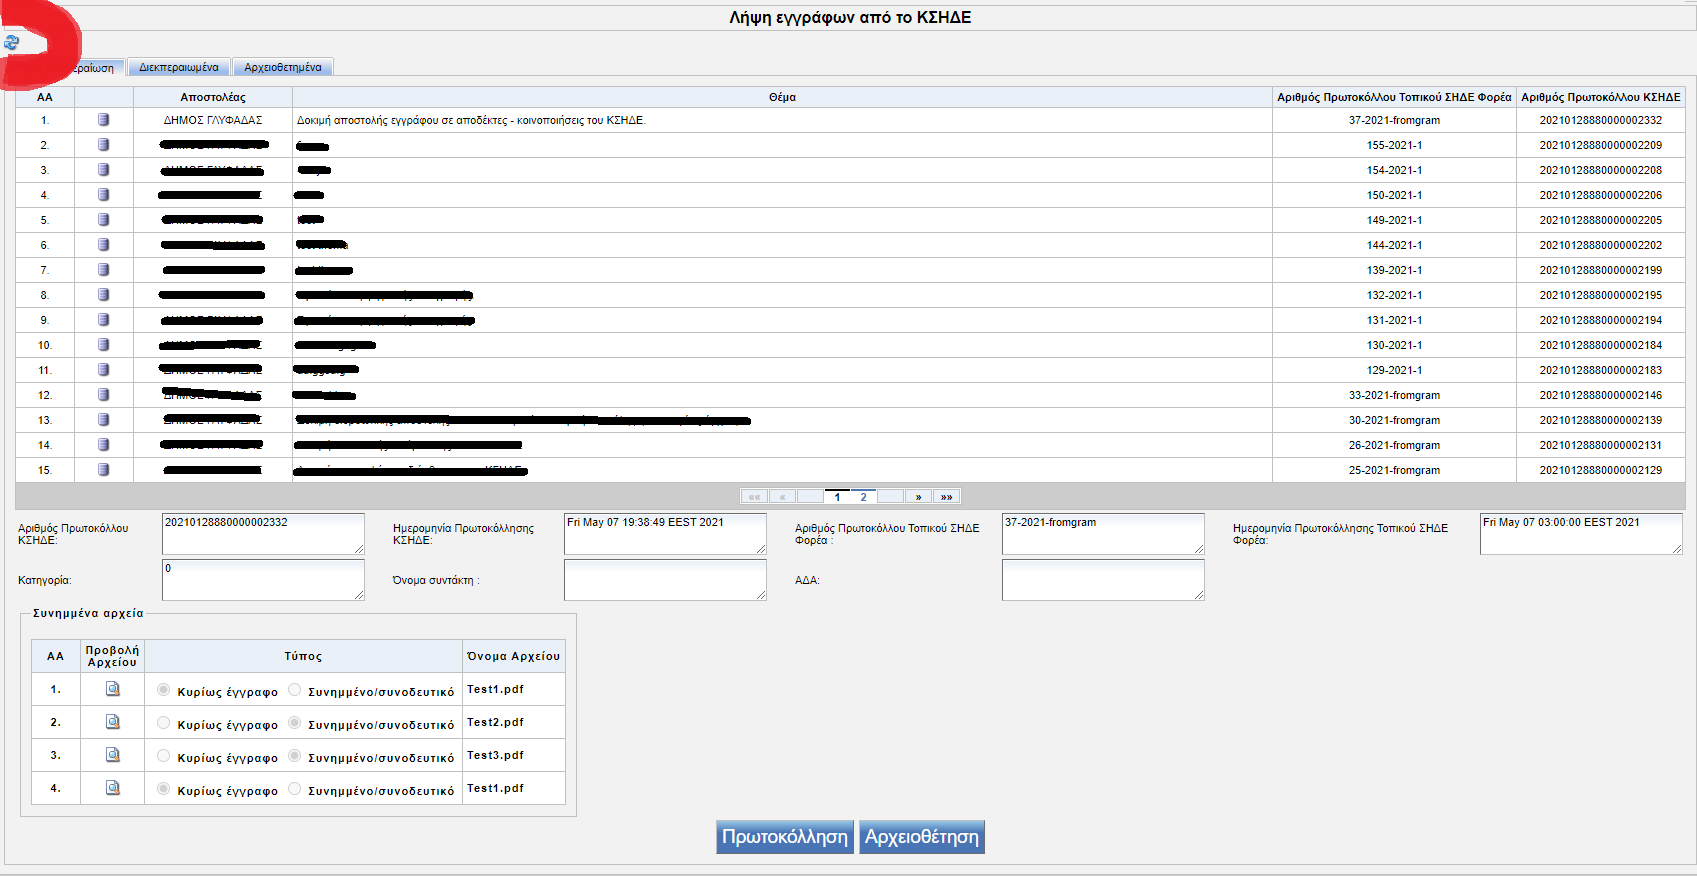This screenshot has height=876, width=1697.
Task: Click the refresh icon at top left
Action: coord(11,42)
